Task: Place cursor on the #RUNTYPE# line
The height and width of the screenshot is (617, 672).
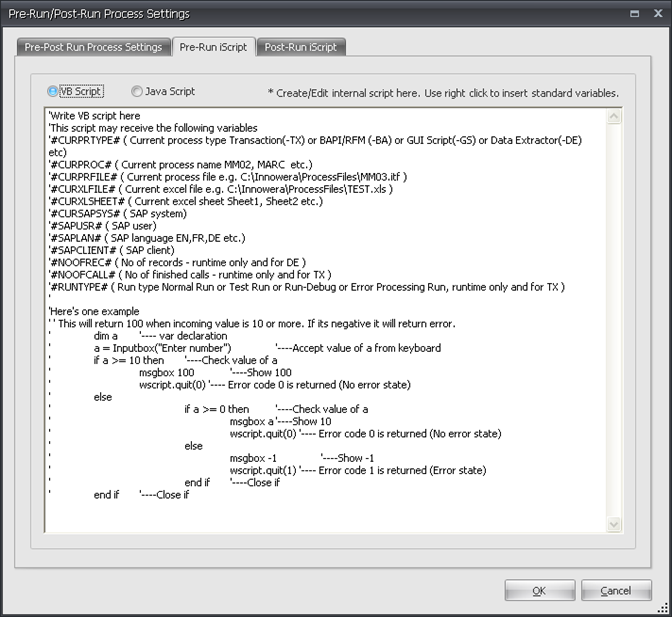Action: pos(300,286)
